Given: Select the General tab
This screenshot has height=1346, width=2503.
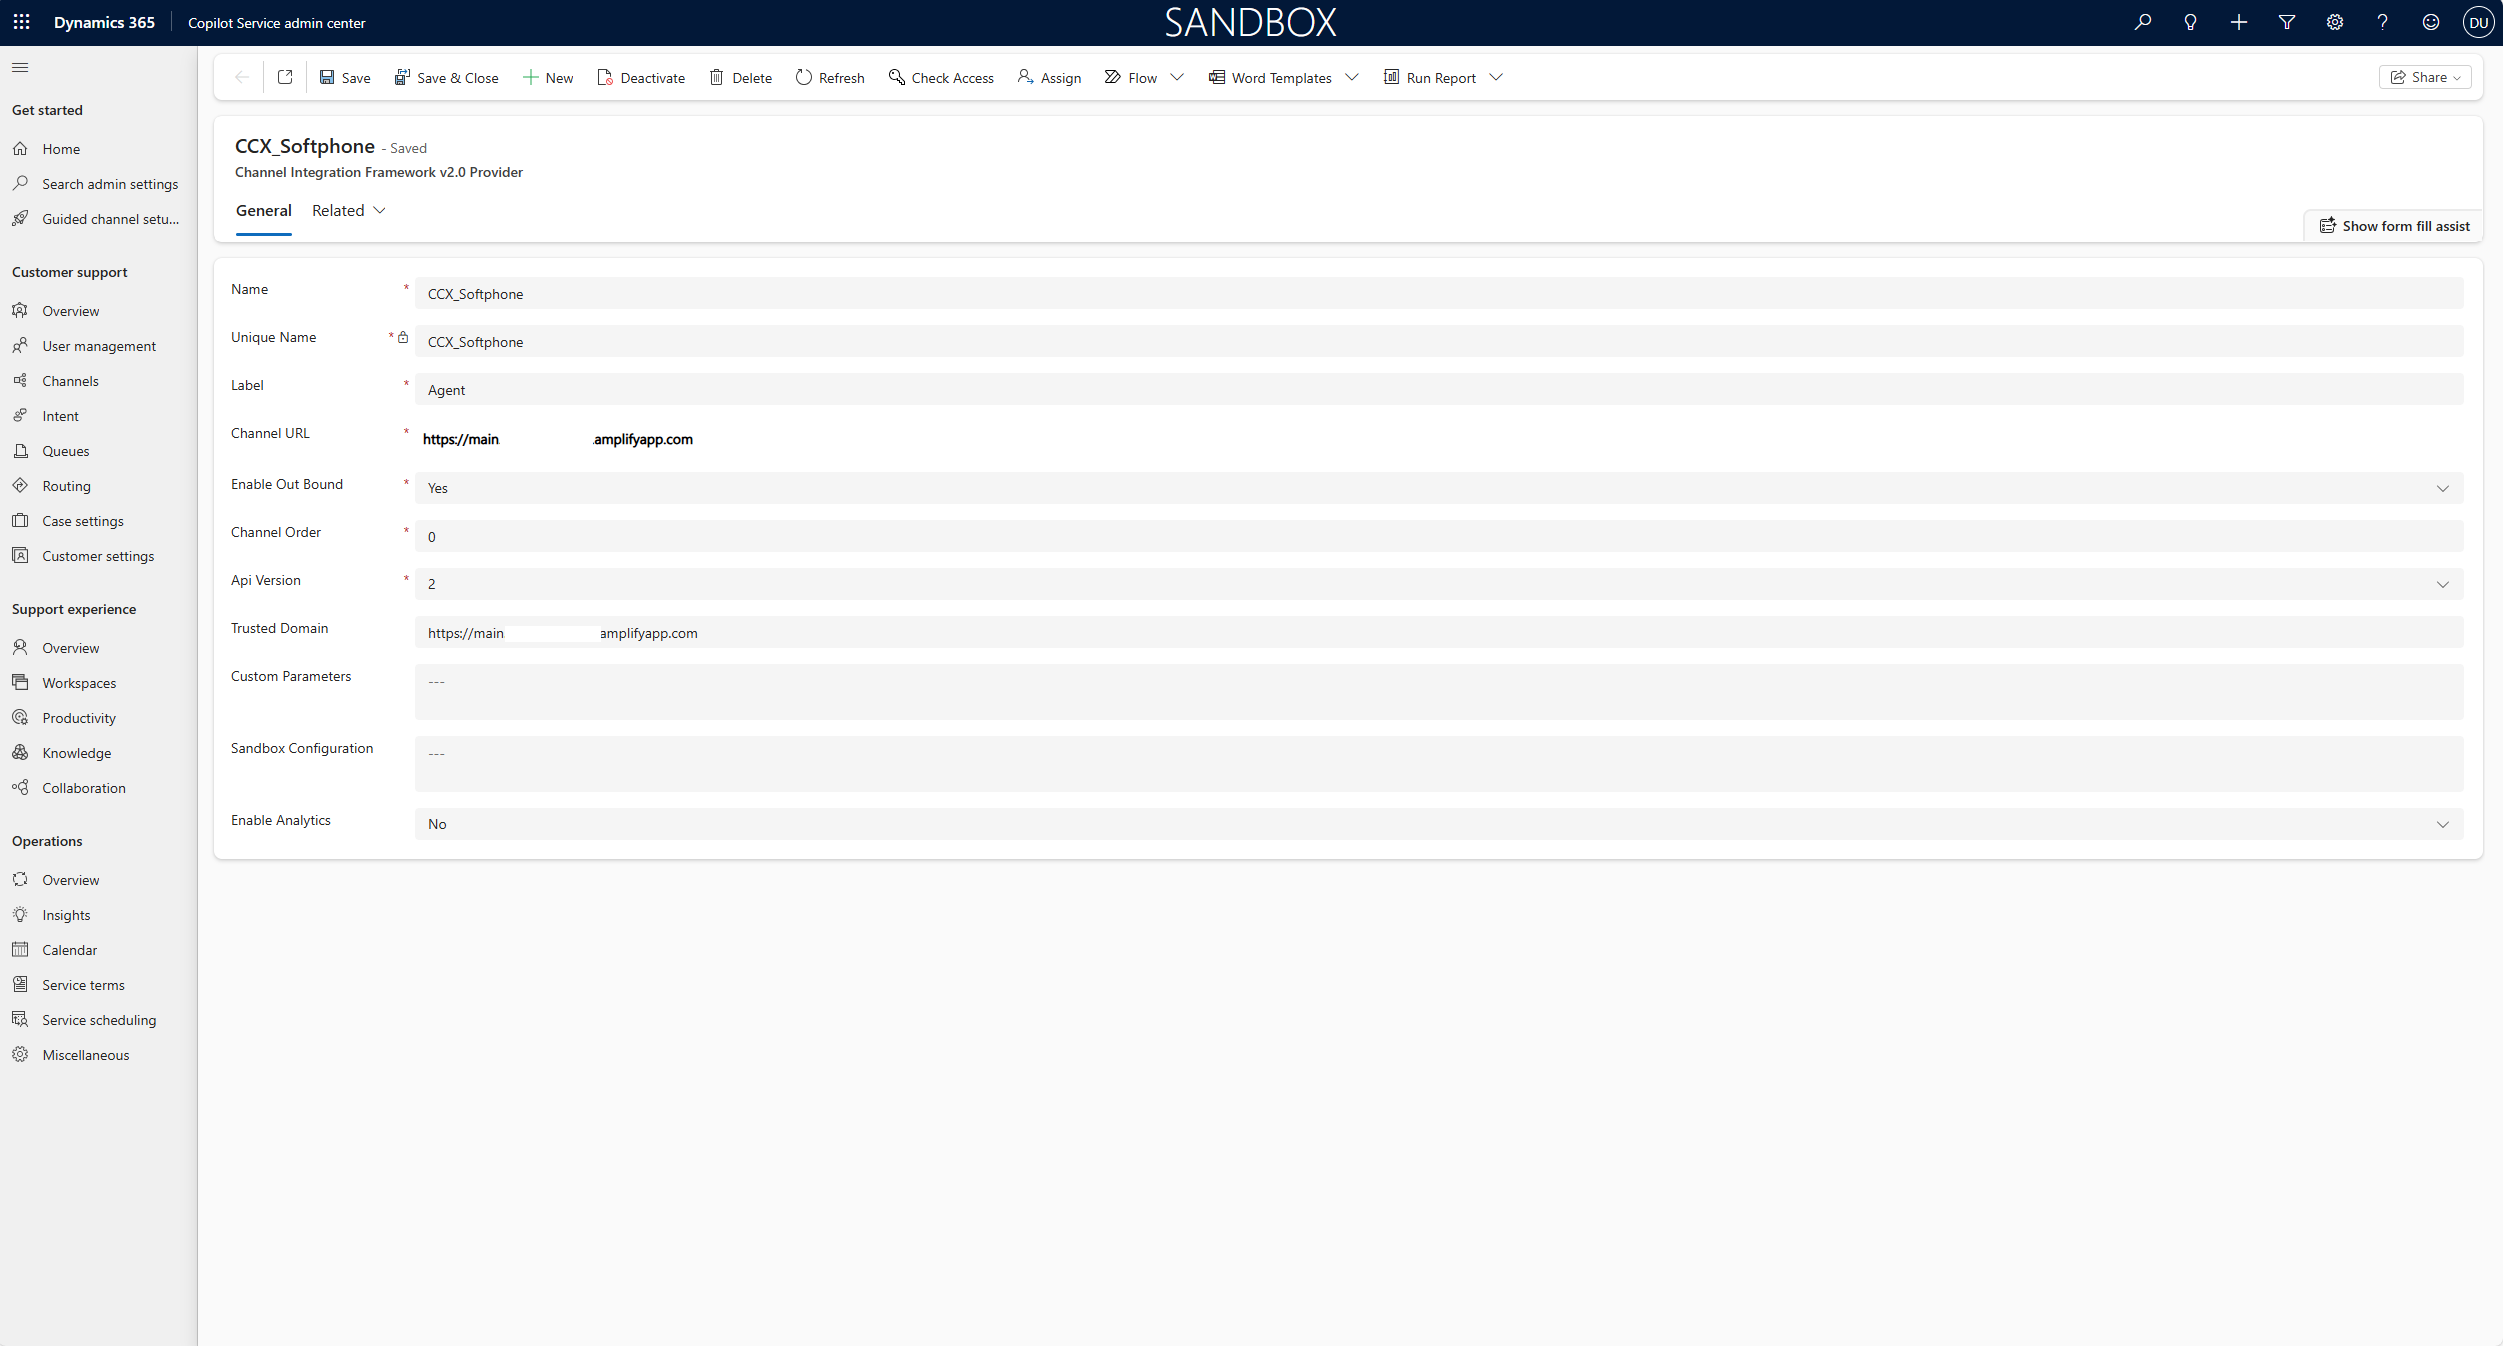Looking at the screenshot, I should point(264,210).
